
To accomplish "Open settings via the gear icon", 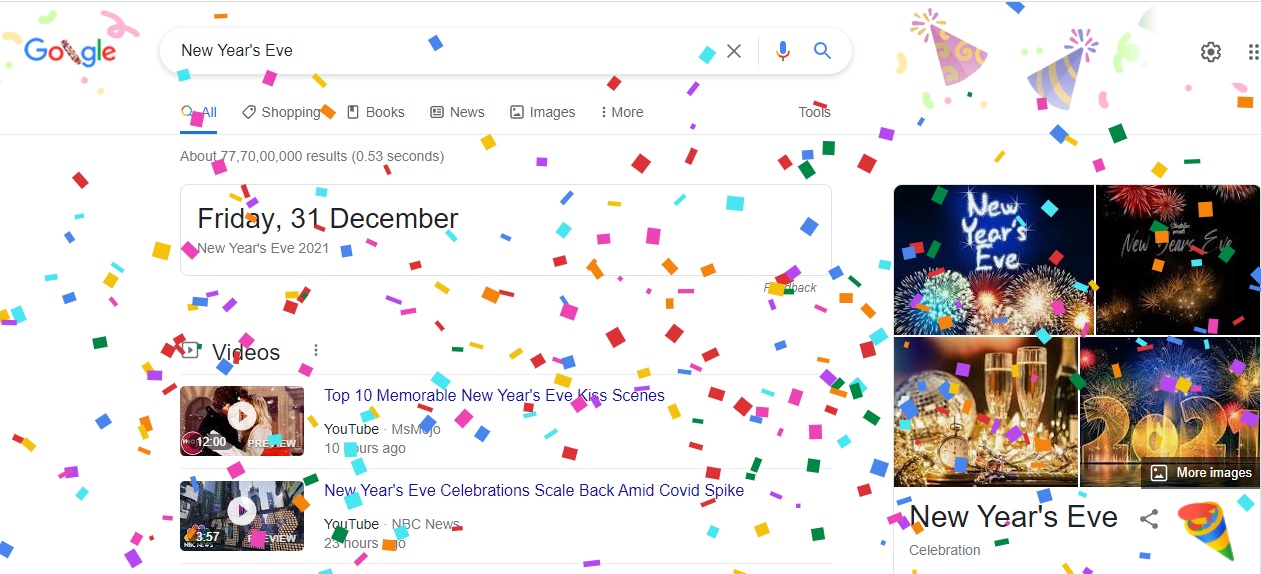I will click(1211, 52).
